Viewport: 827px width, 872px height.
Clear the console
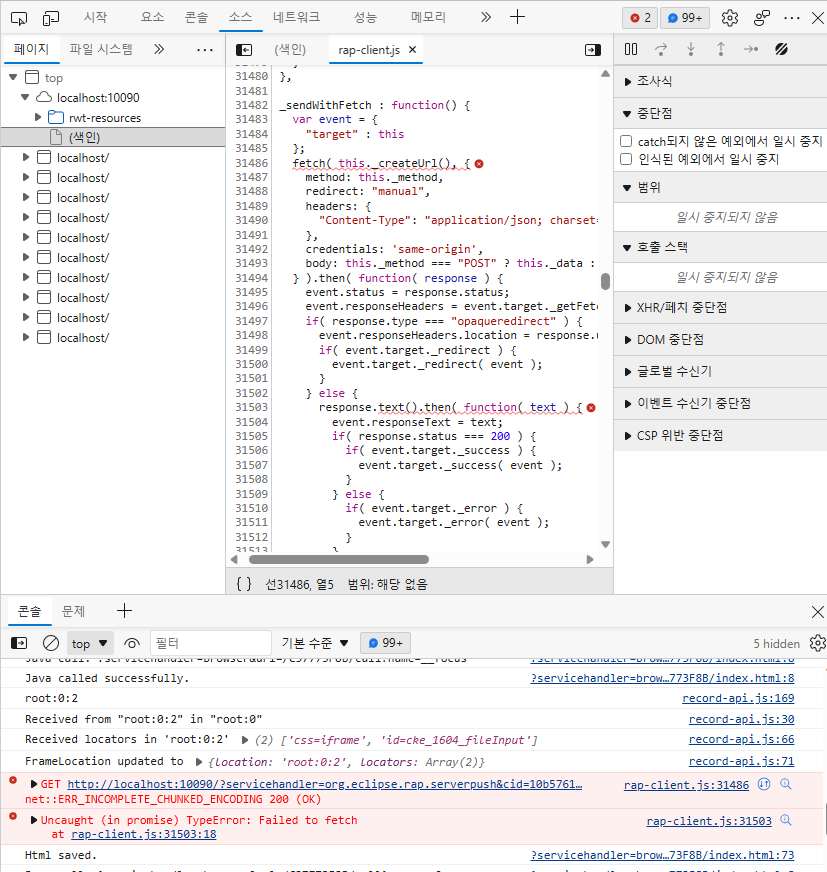tap(51, 643)
